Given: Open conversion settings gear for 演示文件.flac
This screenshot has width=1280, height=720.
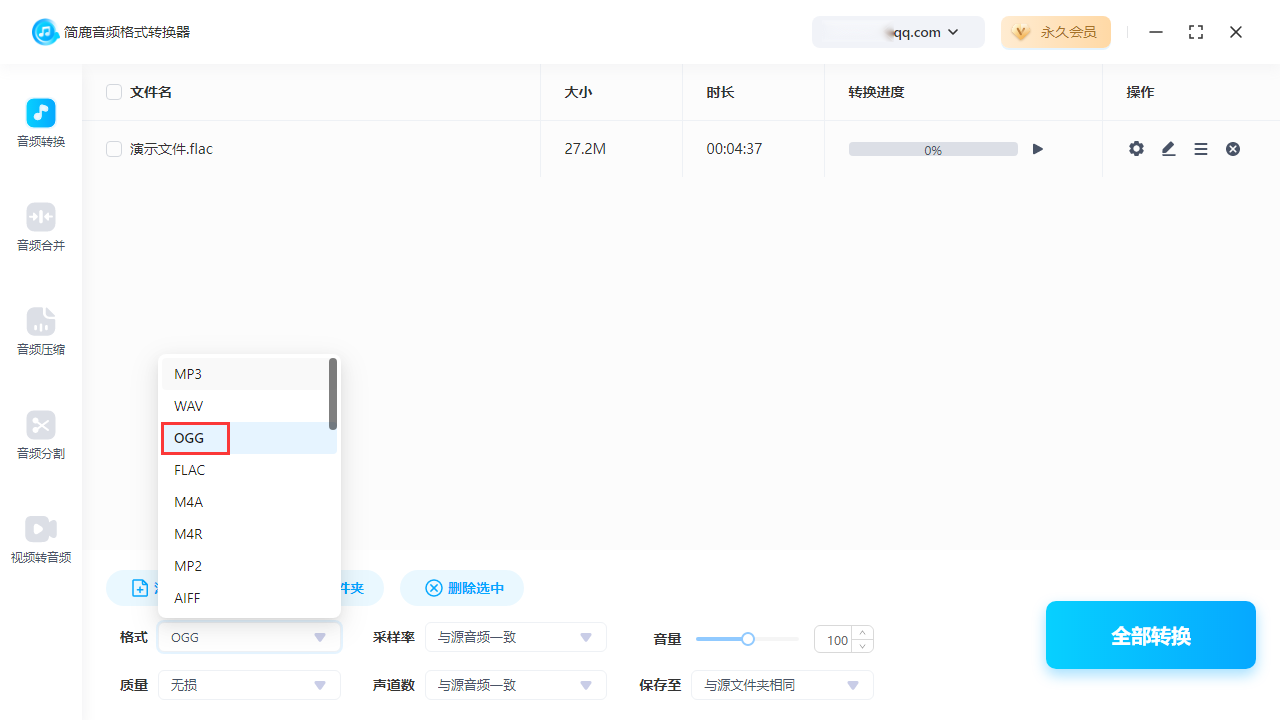Looking at the screenshot, I should [x=1136, y=148].
